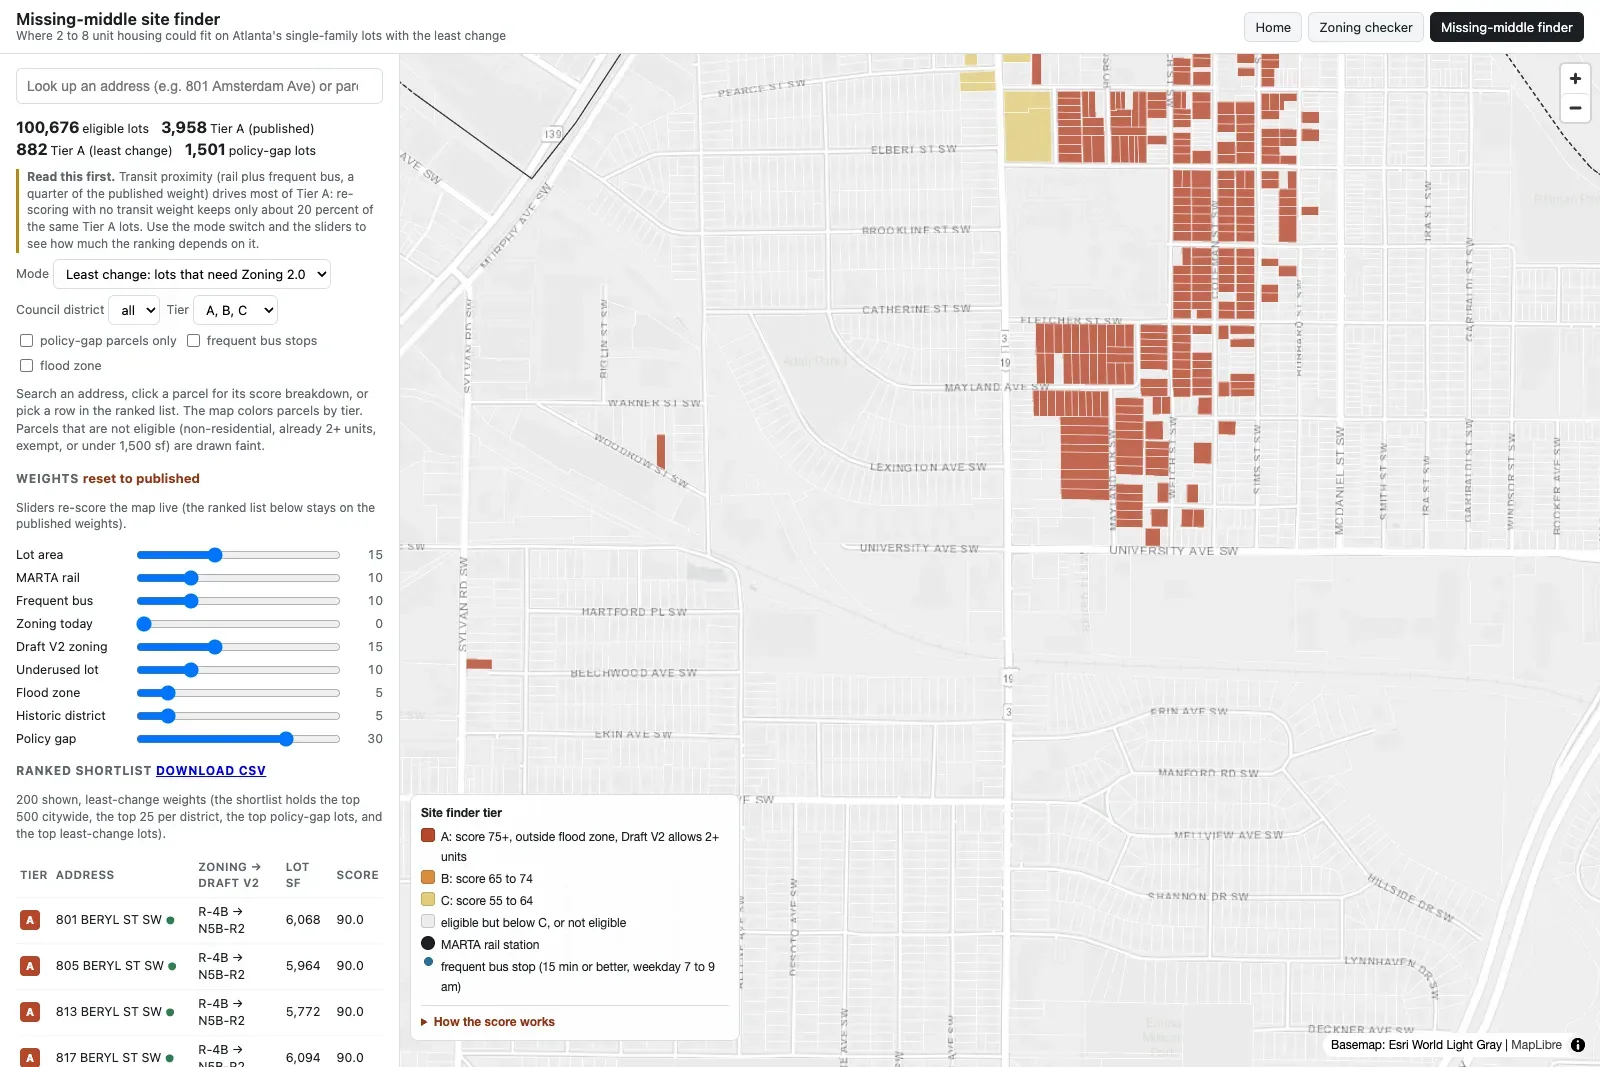Click Tier A badge for 805 BERYL ST SW
Image resolution: width=1600 pixels, height=1067 pixels.
pos(30,966)
